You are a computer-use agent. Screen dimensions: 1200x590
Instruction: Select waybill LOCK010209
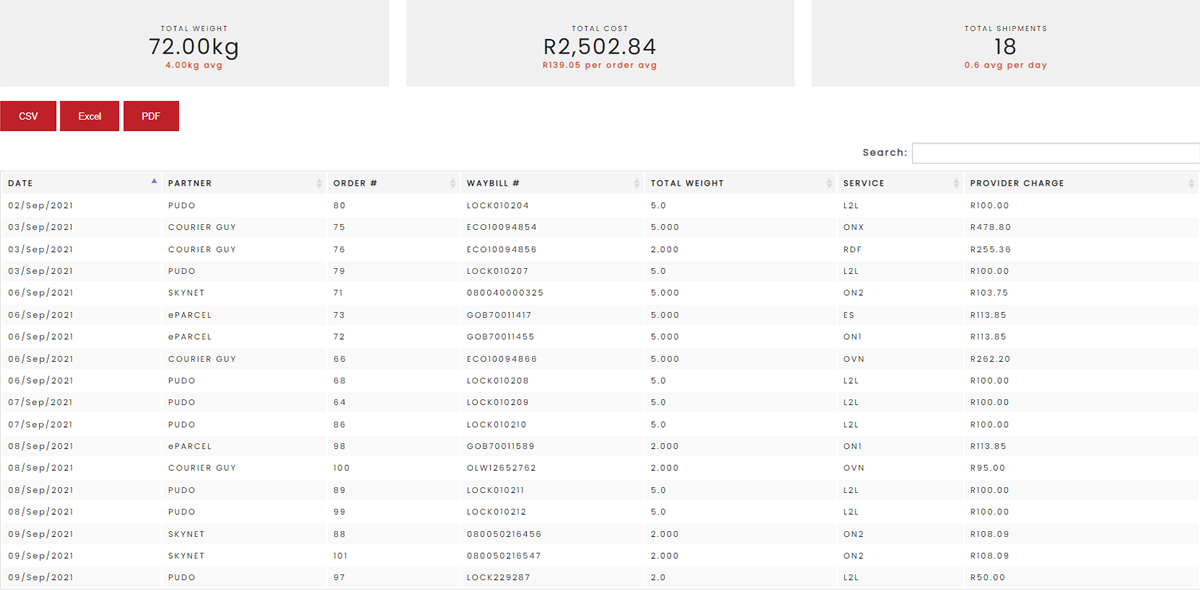498,402
